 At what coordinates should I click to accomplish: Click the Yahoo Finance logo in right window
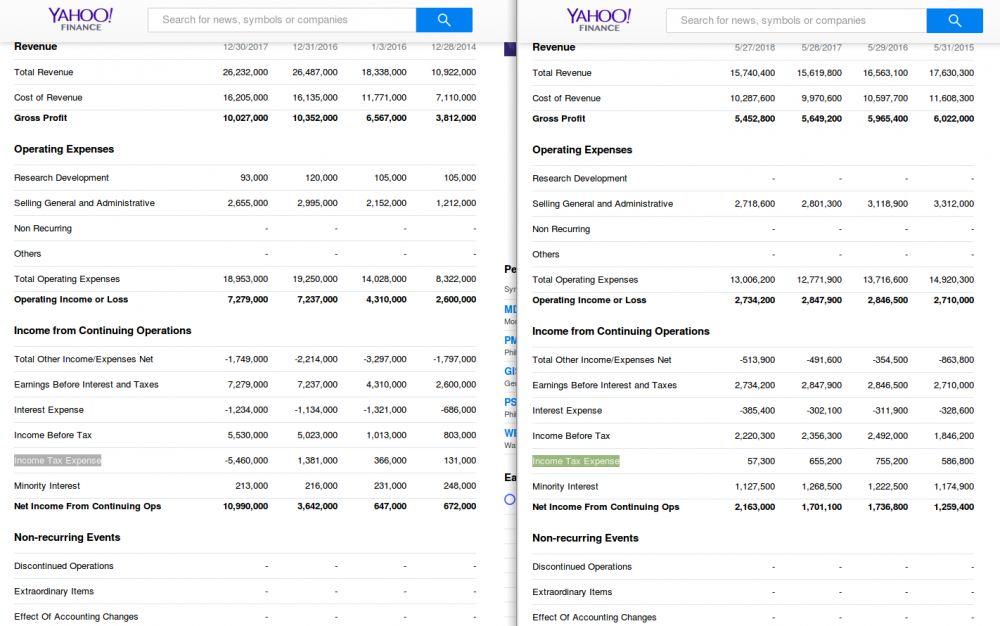tap(598, 19)
